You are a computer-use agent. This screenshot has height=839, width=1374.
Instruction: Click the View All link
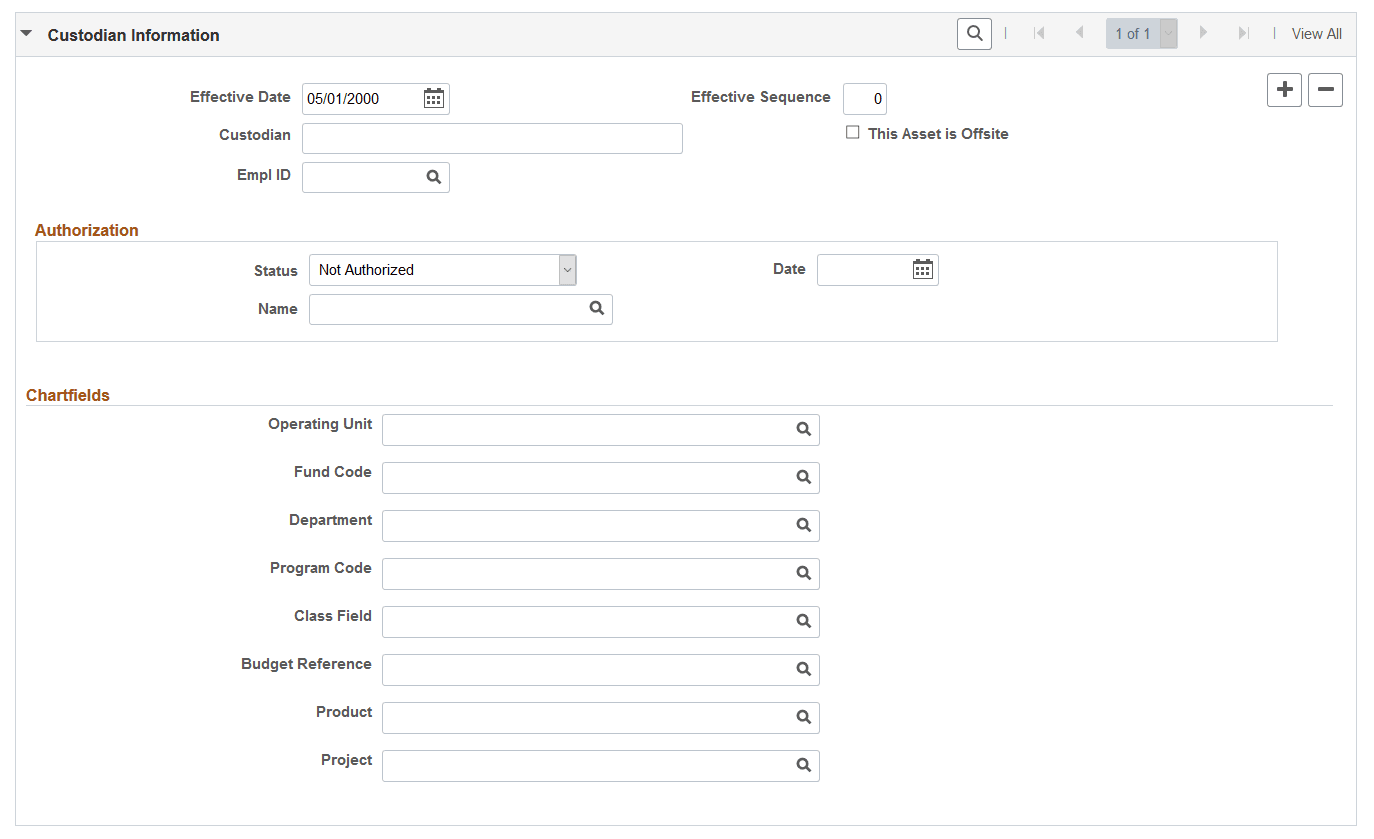[x=1316, y=33]
